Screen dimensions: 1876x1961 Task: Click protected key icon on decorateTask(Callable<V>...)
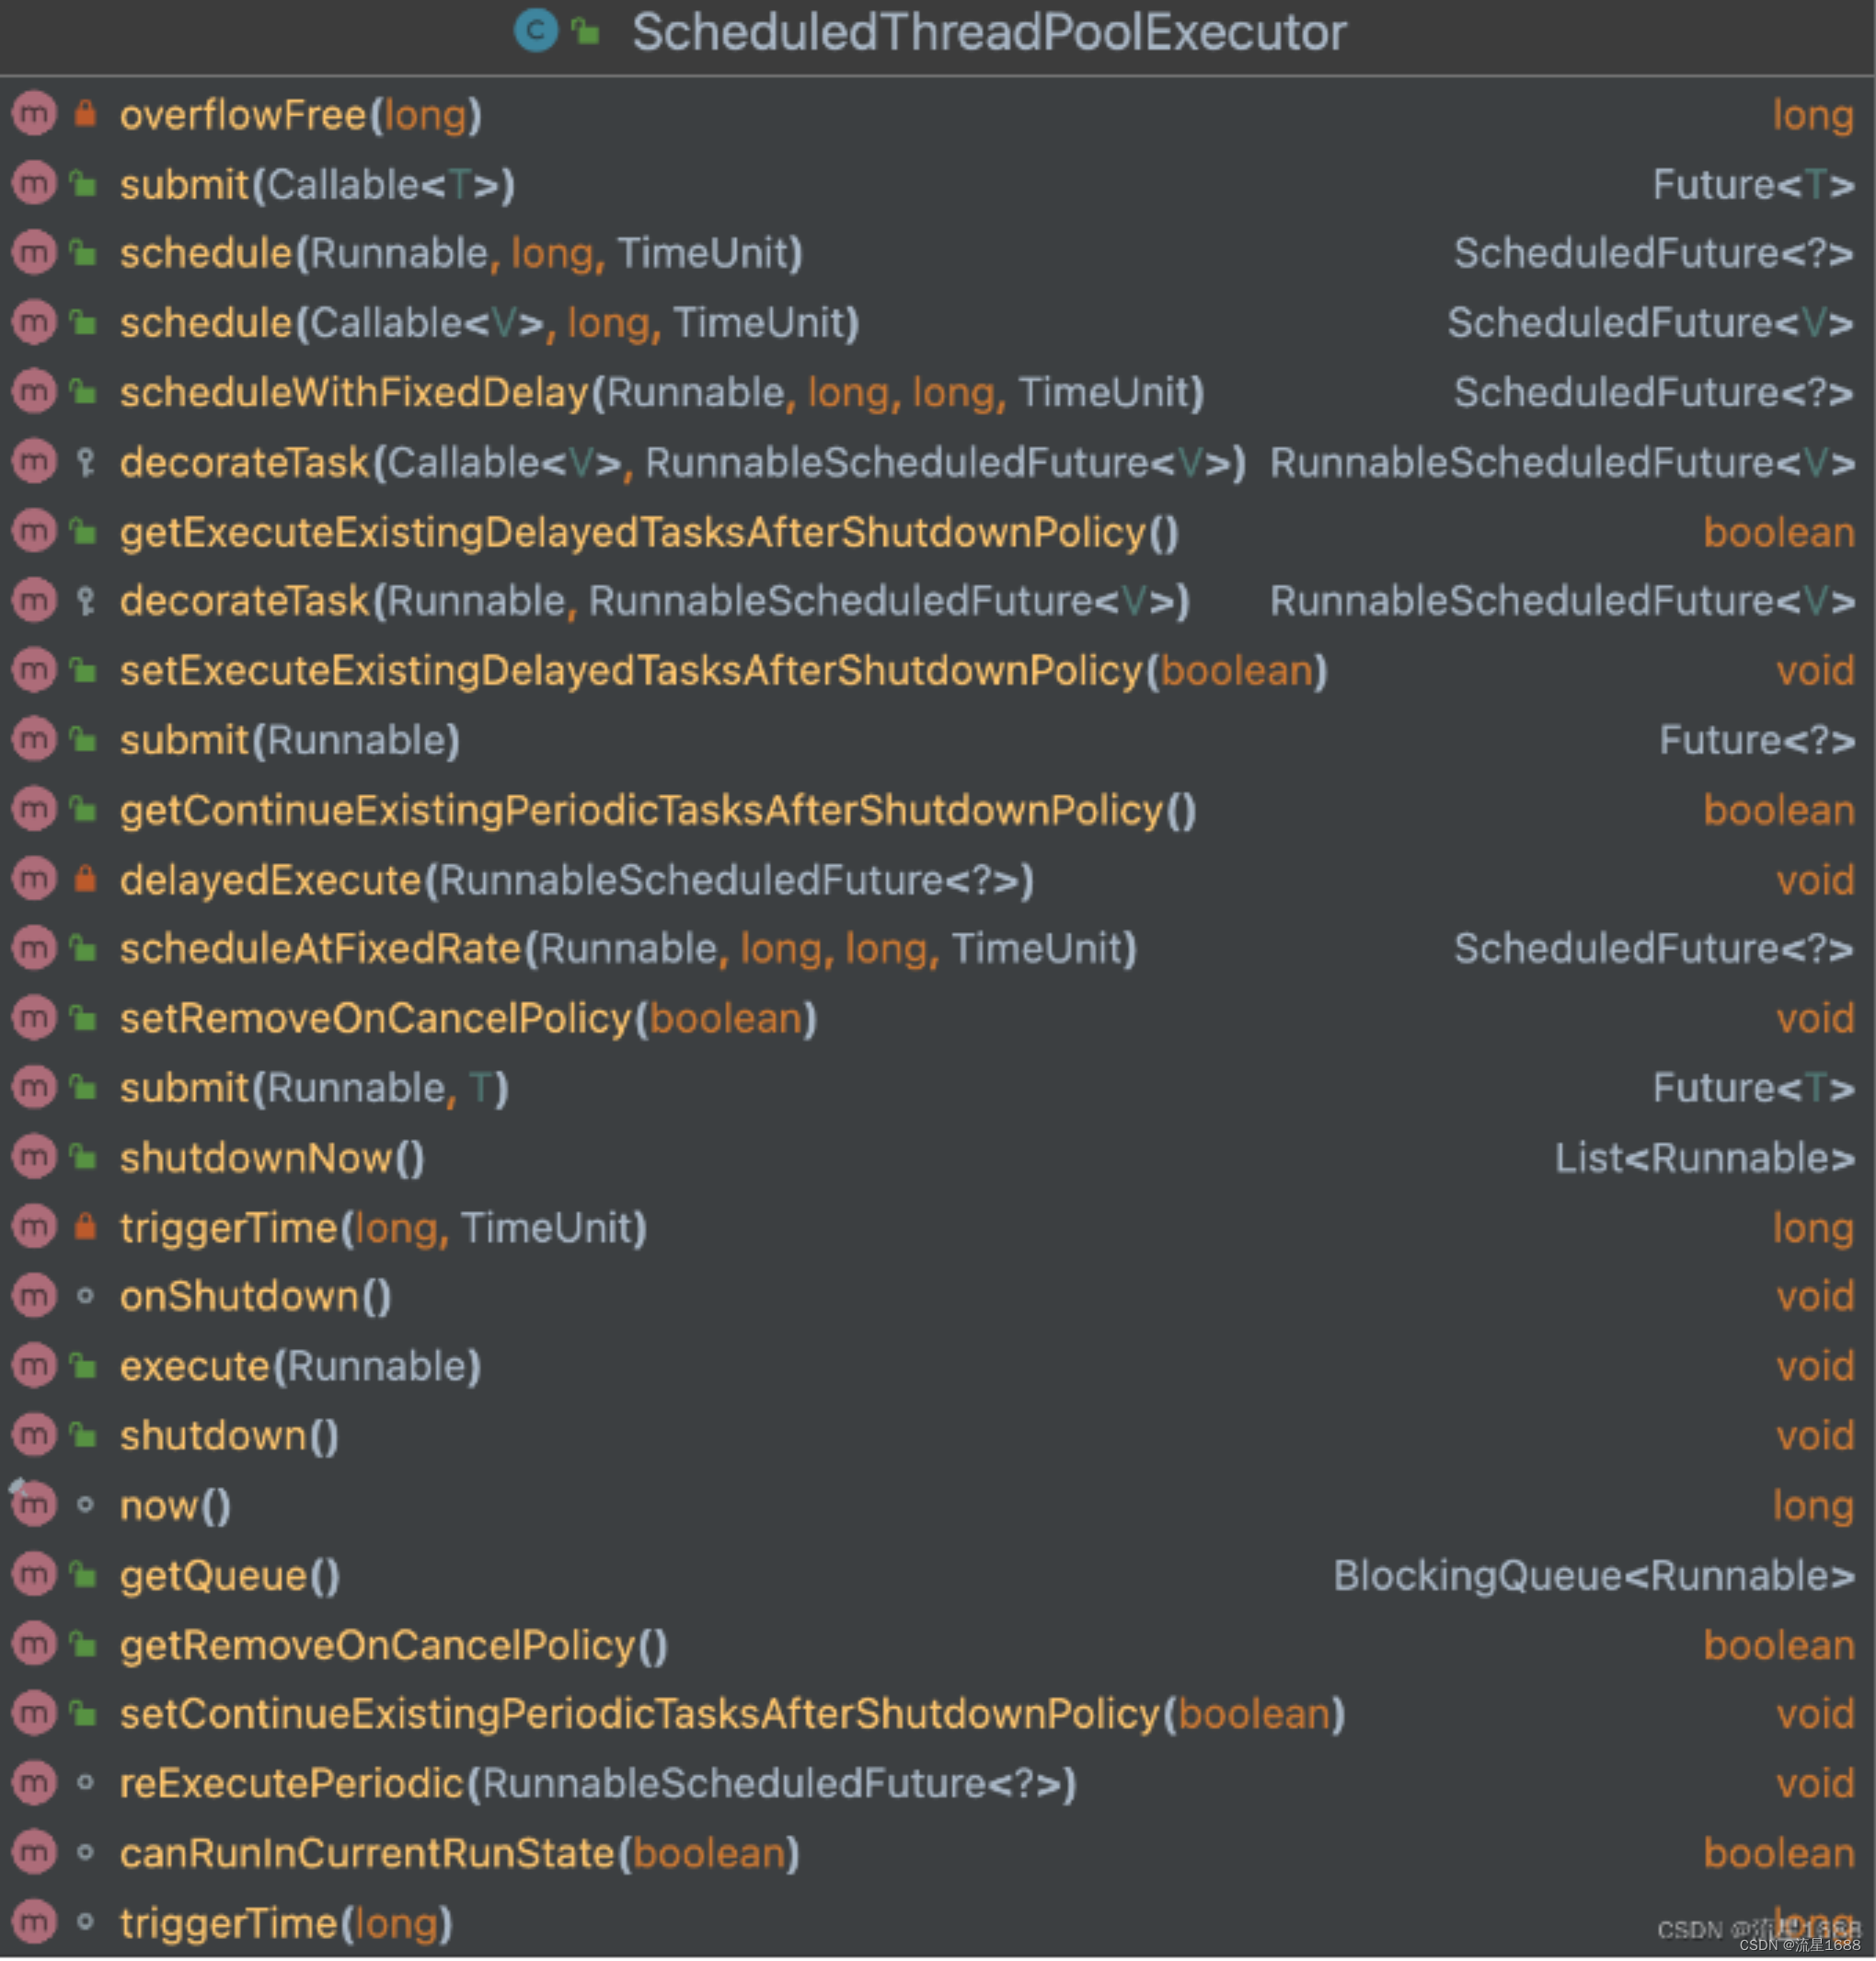[85, 462]
